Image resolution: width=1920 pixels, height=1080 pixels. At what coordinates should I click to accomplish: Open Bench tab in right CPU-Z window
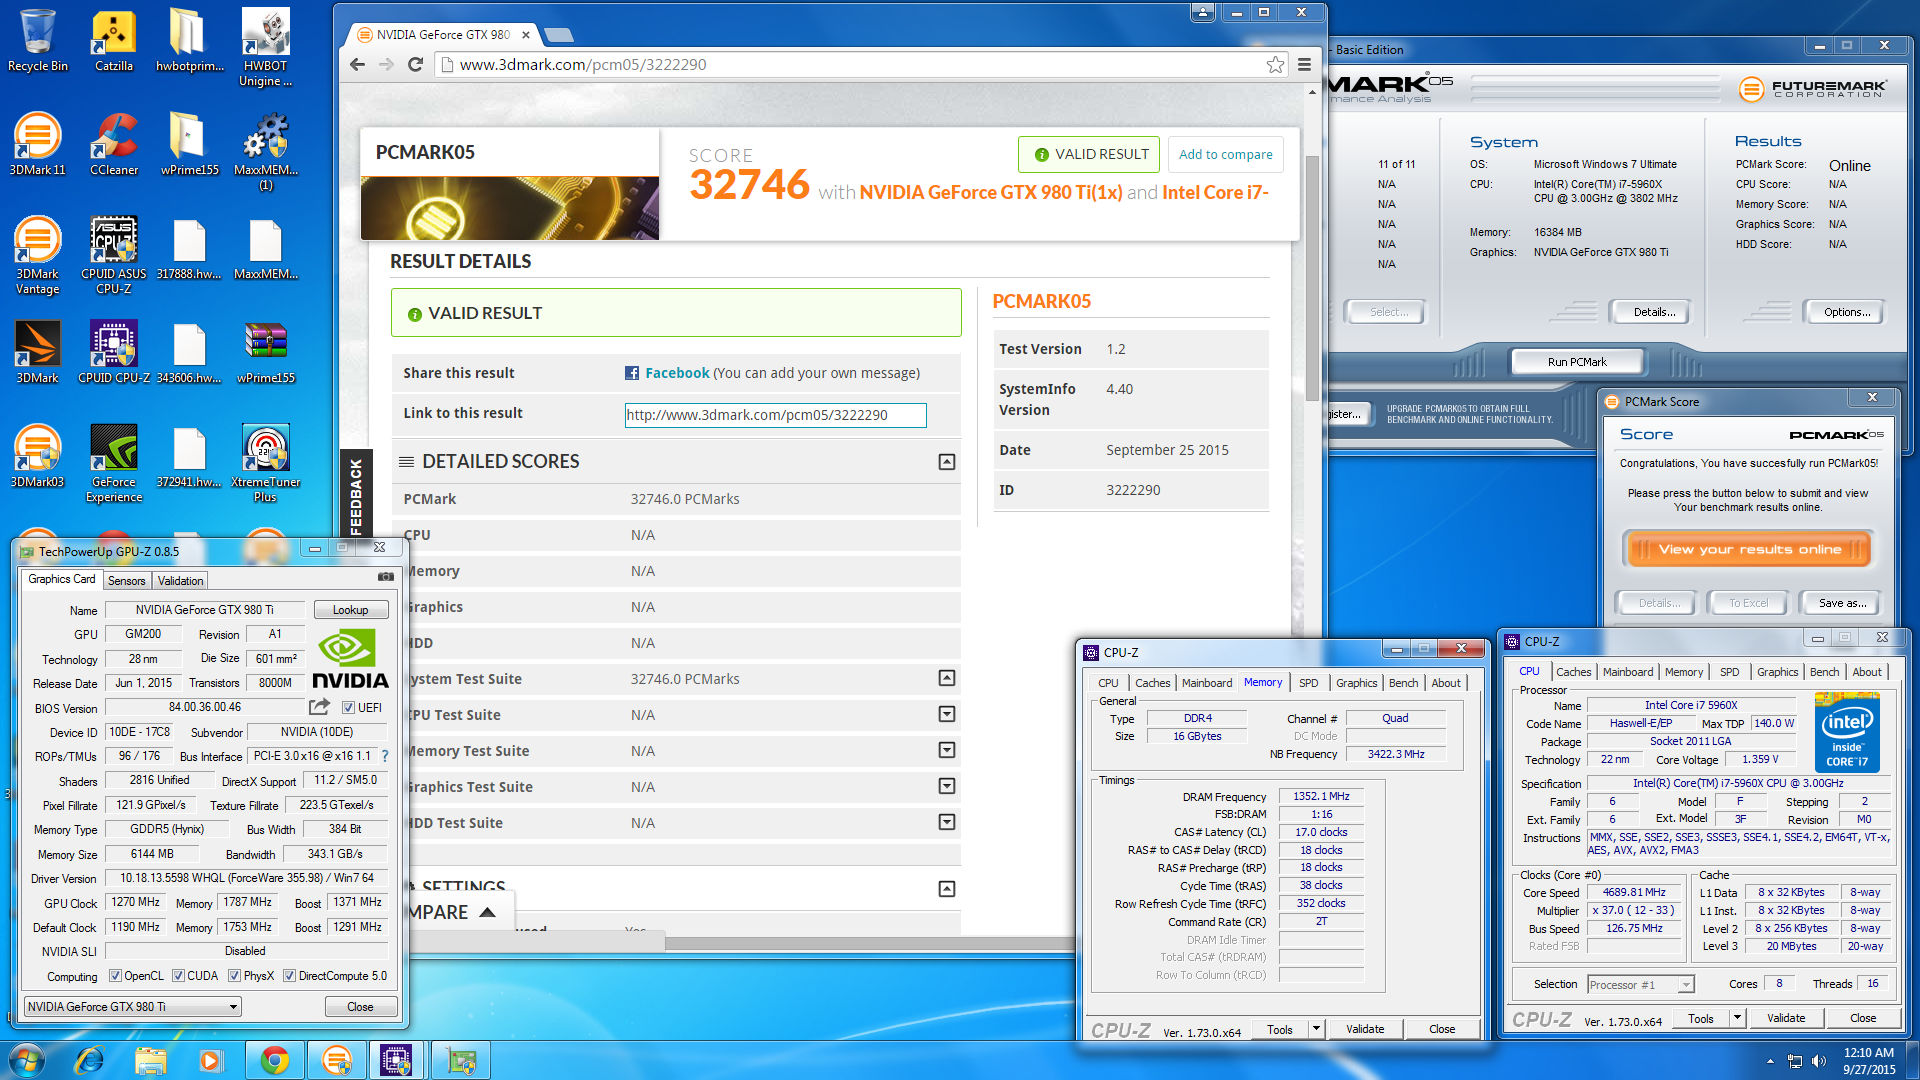tap(1824, 672)
